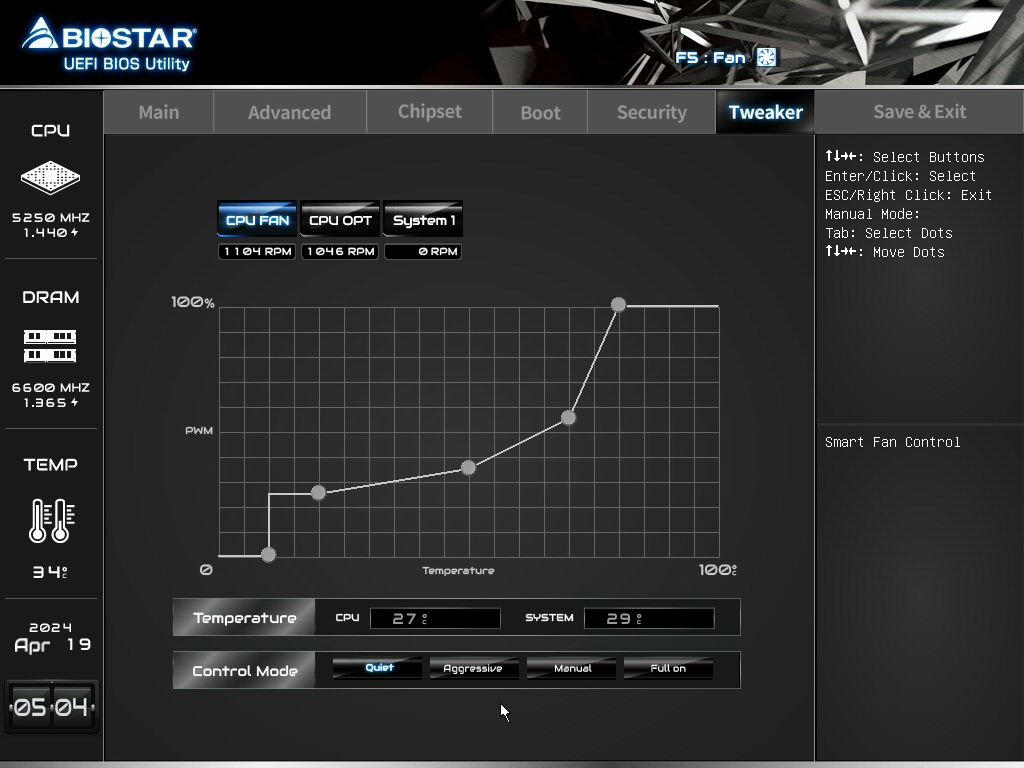The image size is (1024, 768).
Task: Click the 1.440 CPU voltage value
Action: click(51, 232)
